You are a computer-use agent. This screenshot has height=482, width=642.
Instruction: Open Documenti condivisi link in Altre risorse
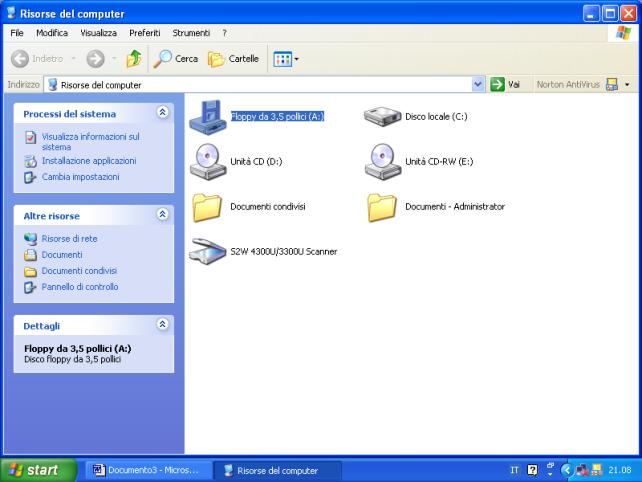pos(79,271)
